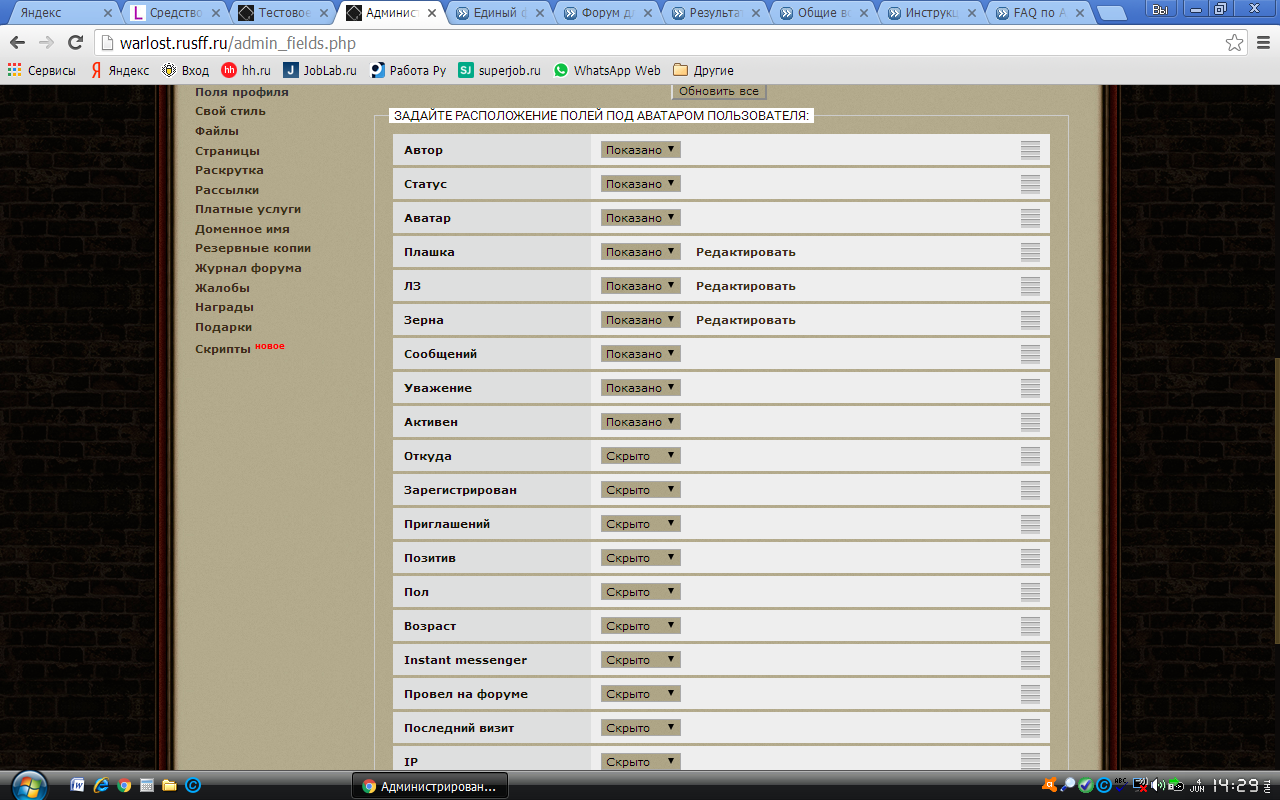1280x800 pixels.
Task: Open the Статус visibility dropdown
Action: tap(640, 184)
